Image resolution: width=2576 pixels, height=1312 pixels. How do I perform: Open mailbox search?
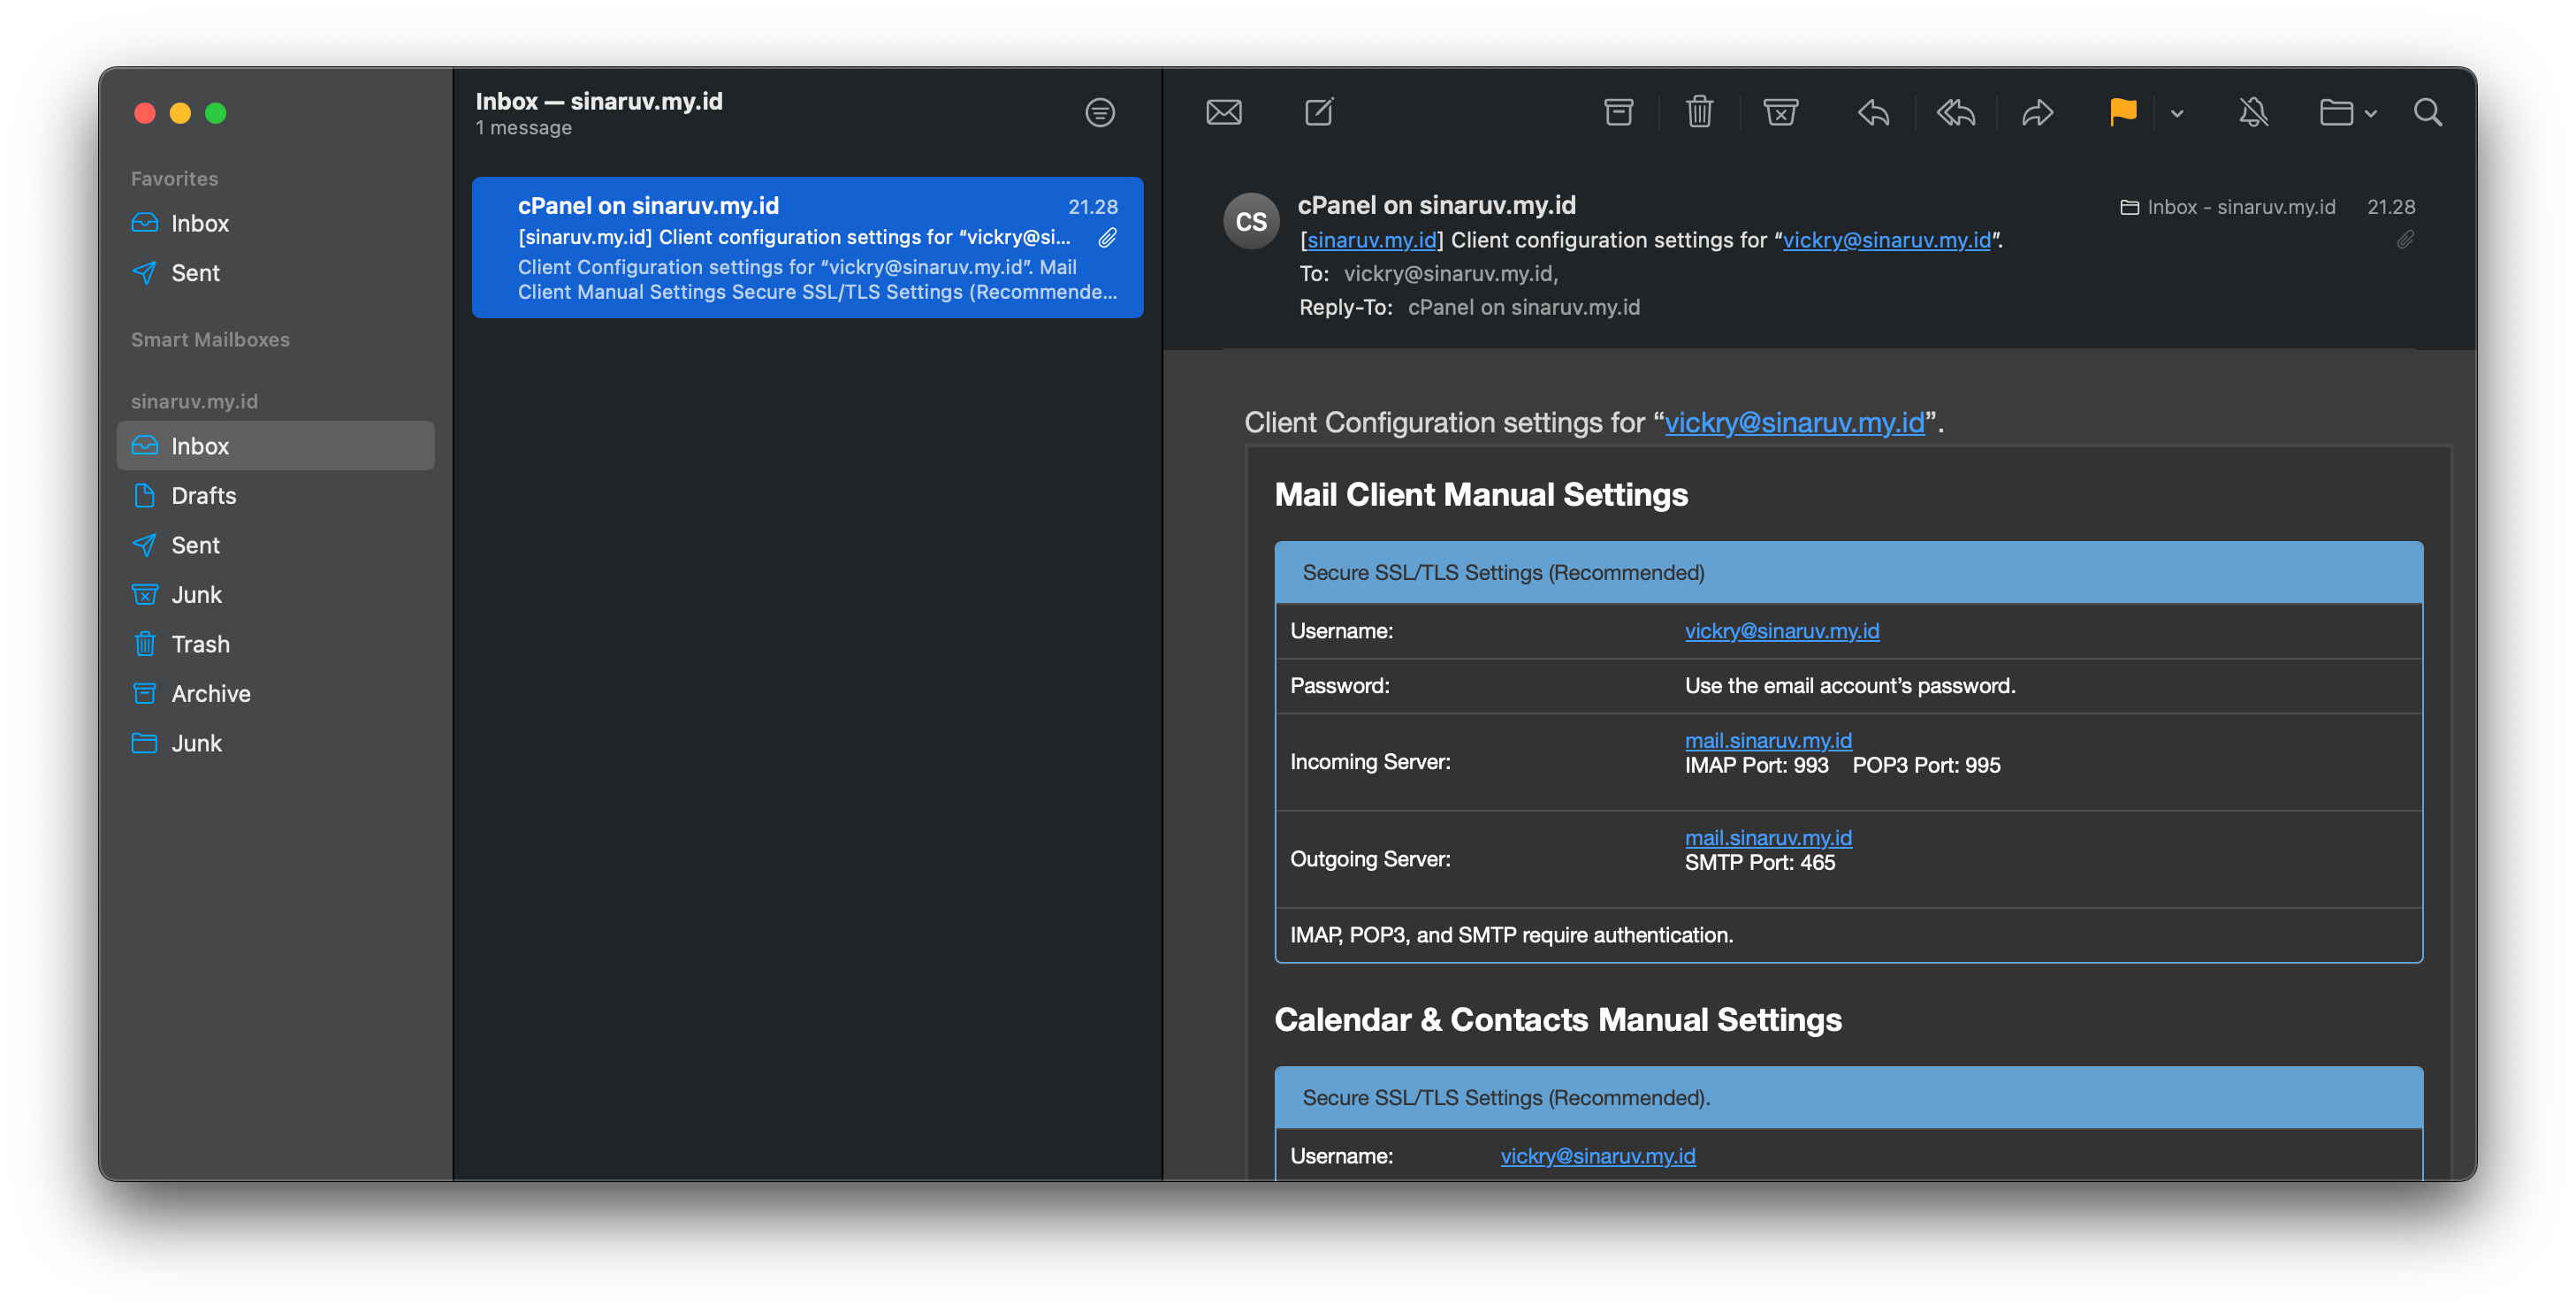(2428, 112)
